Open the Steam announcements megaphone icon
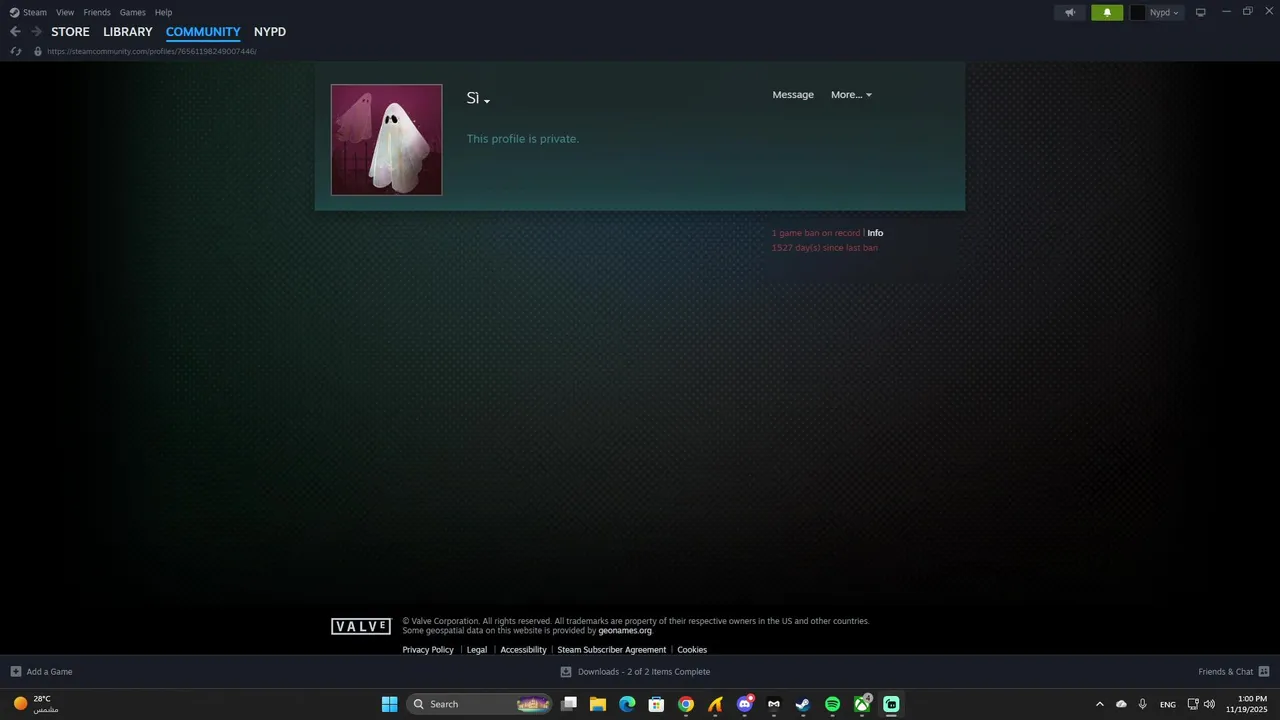Viewport: 1280px width, 720px height. 1070,13
